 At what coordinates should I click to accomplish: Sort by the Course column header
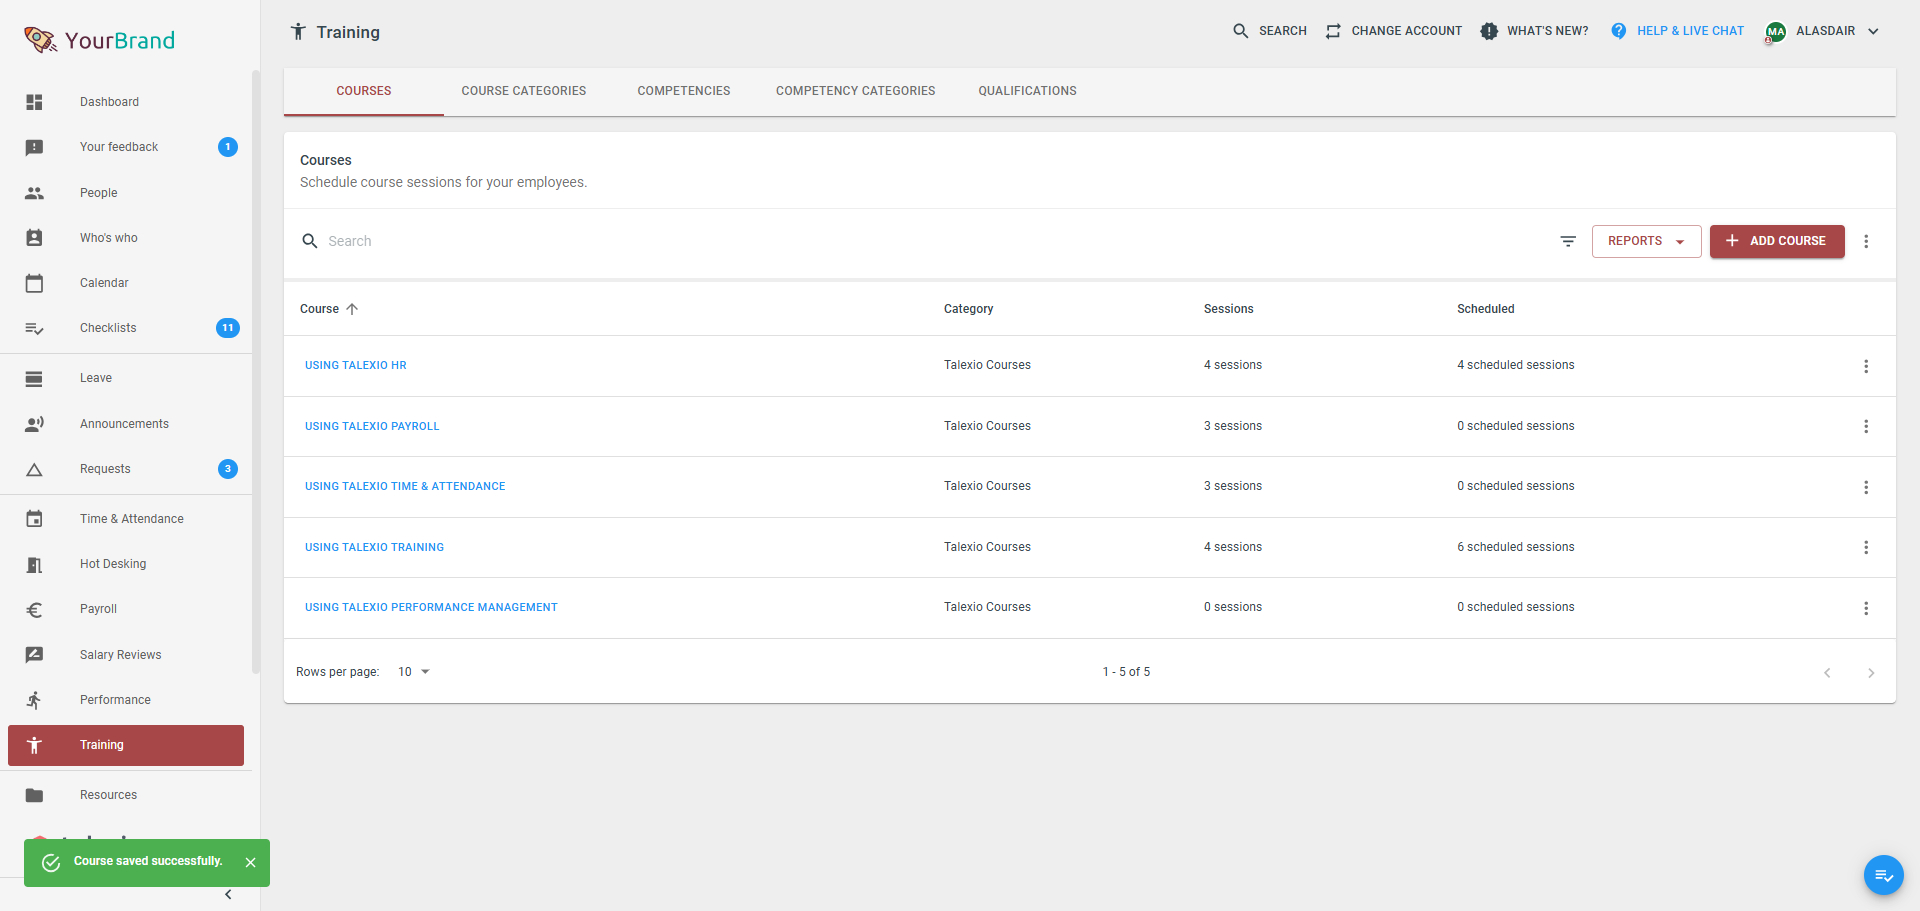329,309
